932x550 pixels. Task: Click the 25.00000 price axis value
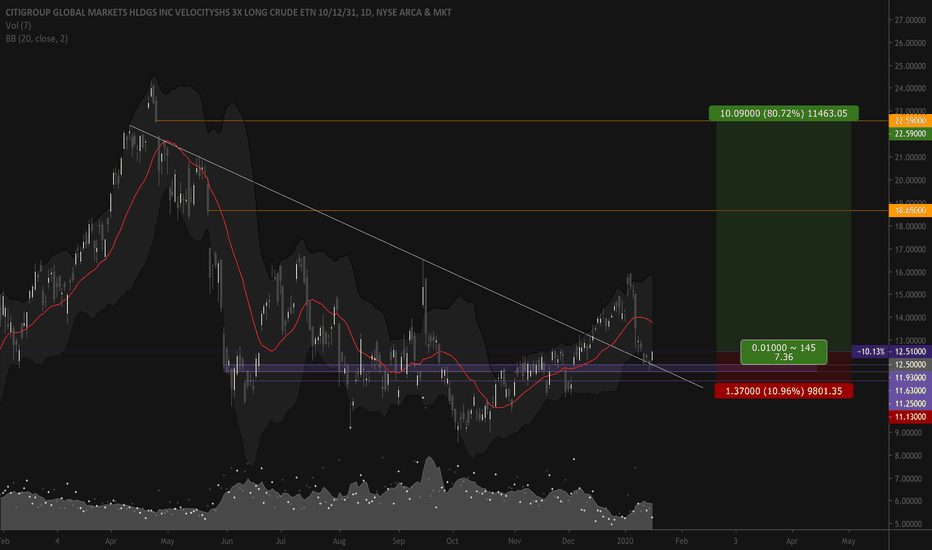(911, 66)
